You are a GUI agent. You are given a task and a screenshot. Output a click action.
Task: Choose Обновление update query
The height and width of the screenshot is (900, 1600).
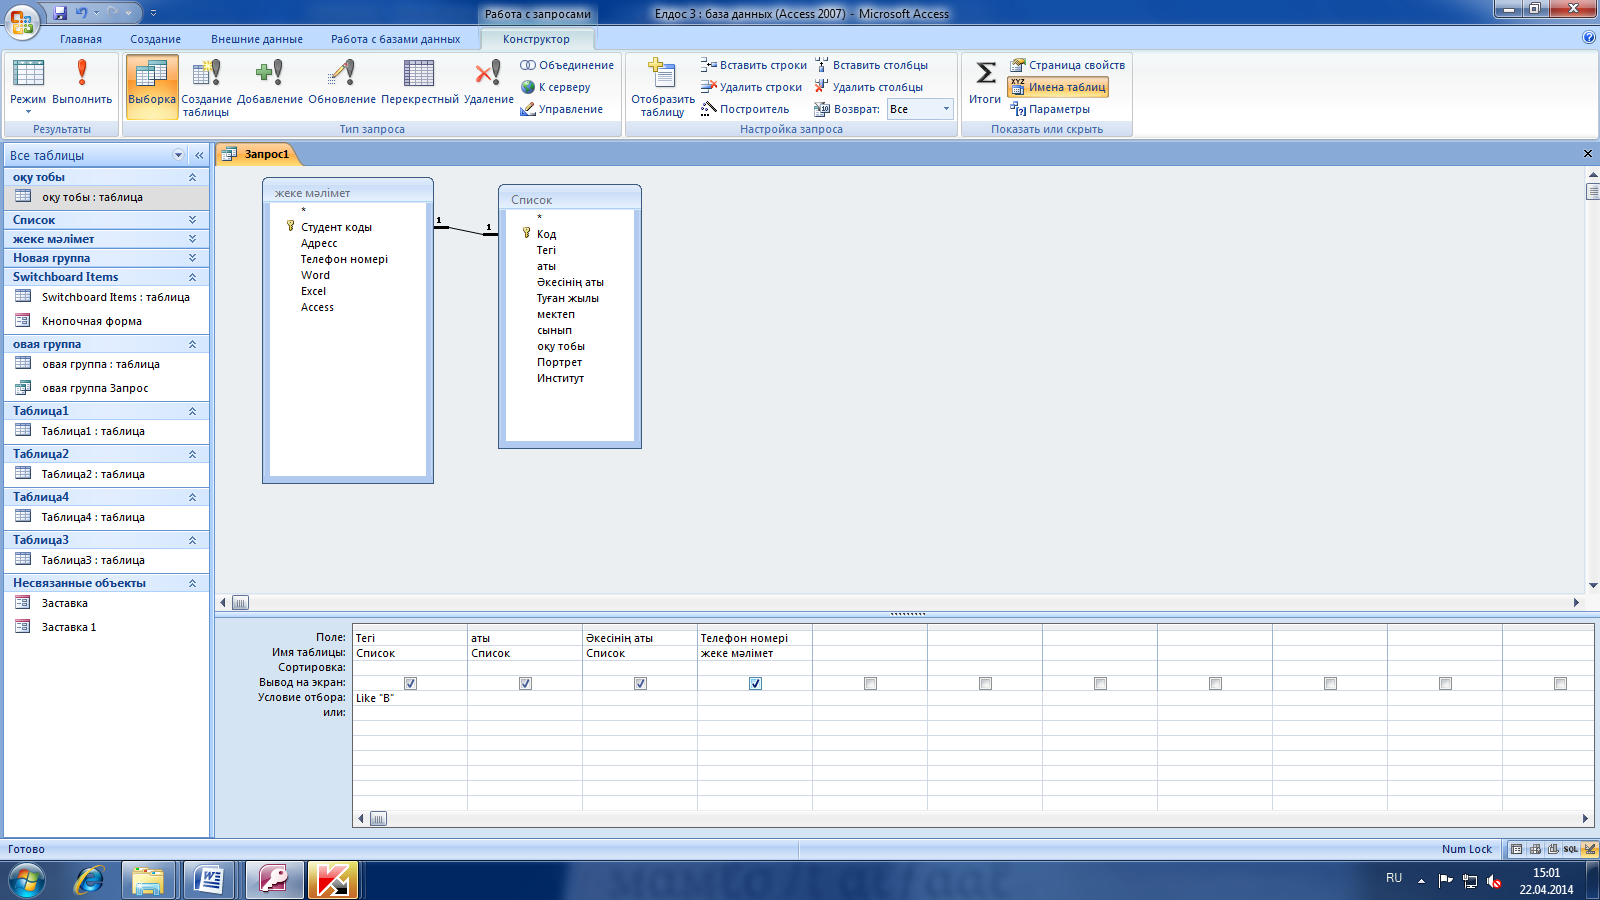(x=342, y=81)
